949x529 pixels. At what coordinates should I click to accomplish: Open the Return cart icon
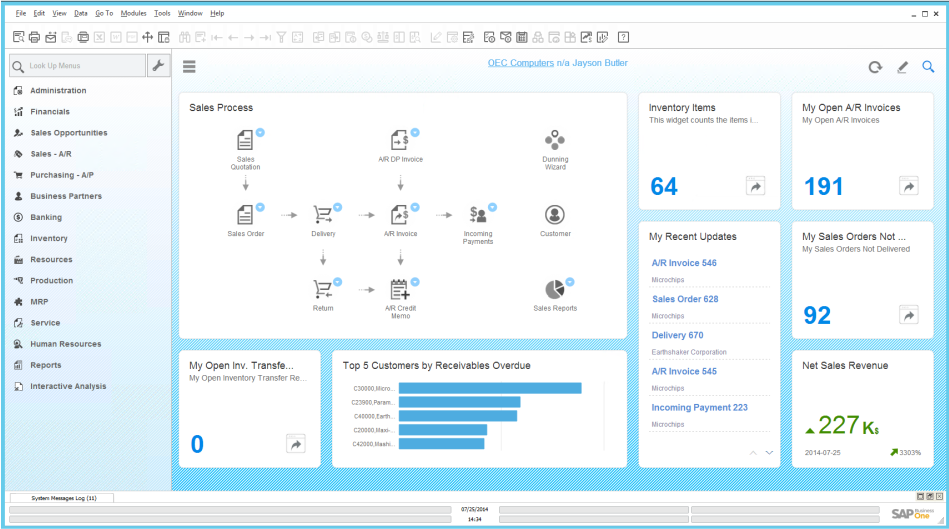pyautogui.click(x=322, y=289)
